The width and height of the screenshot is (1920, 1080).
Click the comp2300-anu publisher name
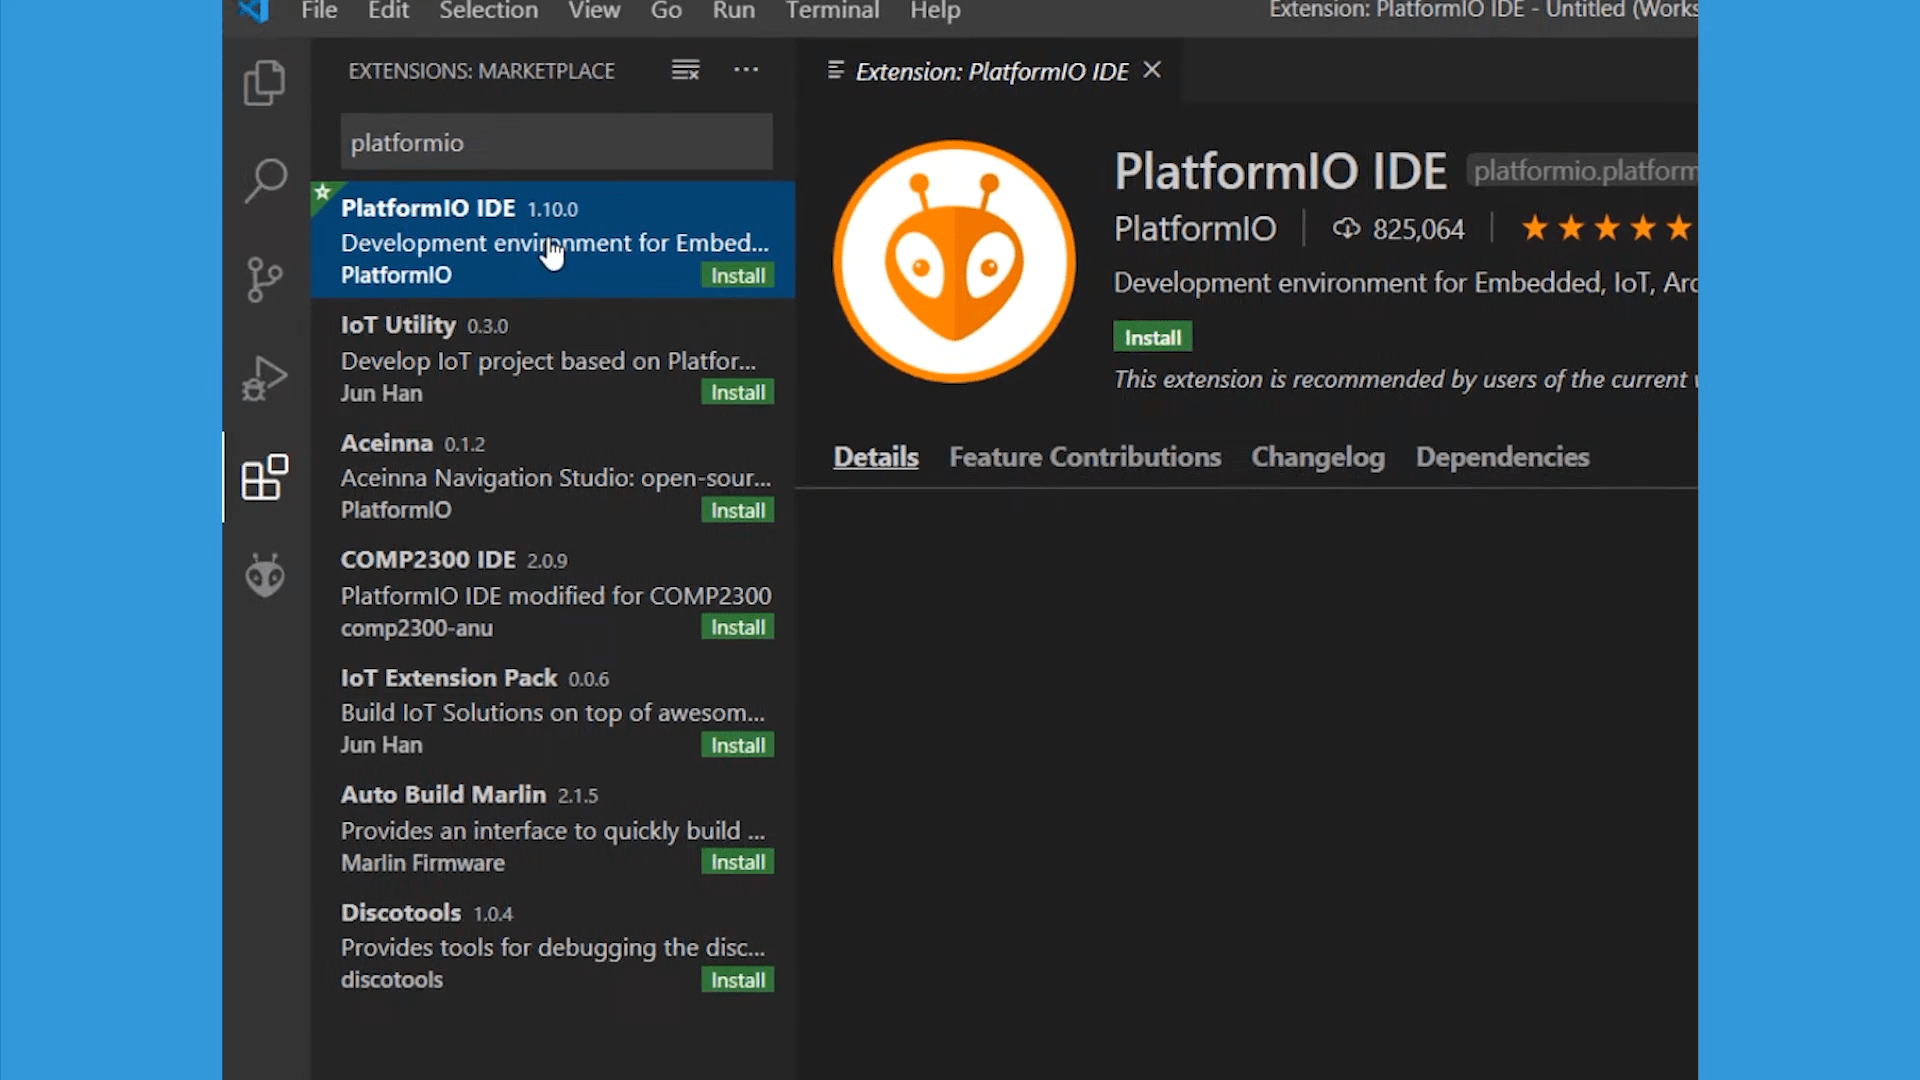pyautogui.click(x=416, y=629)
